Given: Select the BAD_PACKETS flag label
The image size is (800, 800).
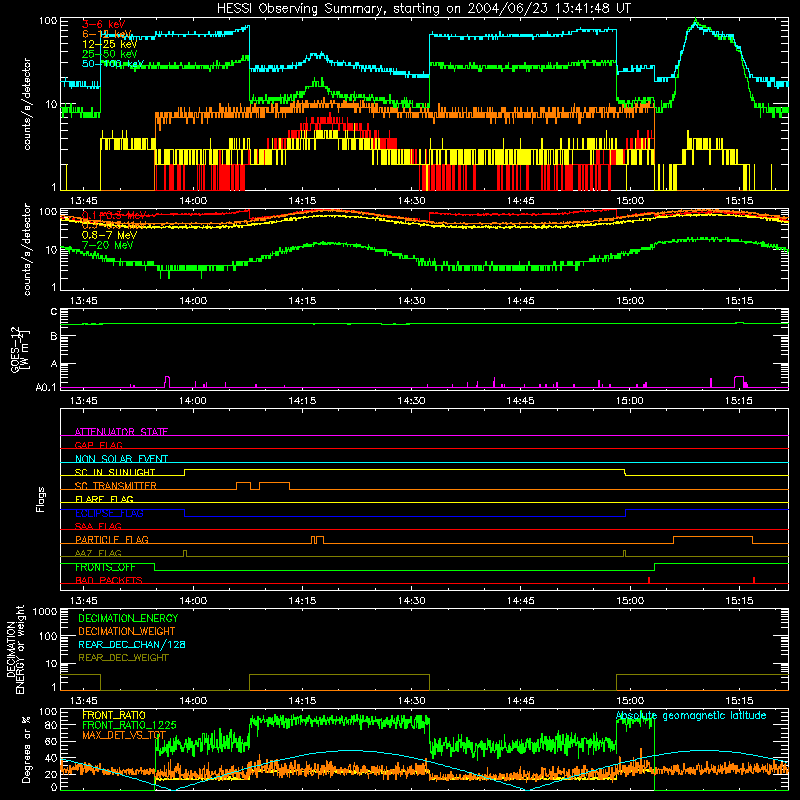Looking at the screenshot, I should pos(109,581).
